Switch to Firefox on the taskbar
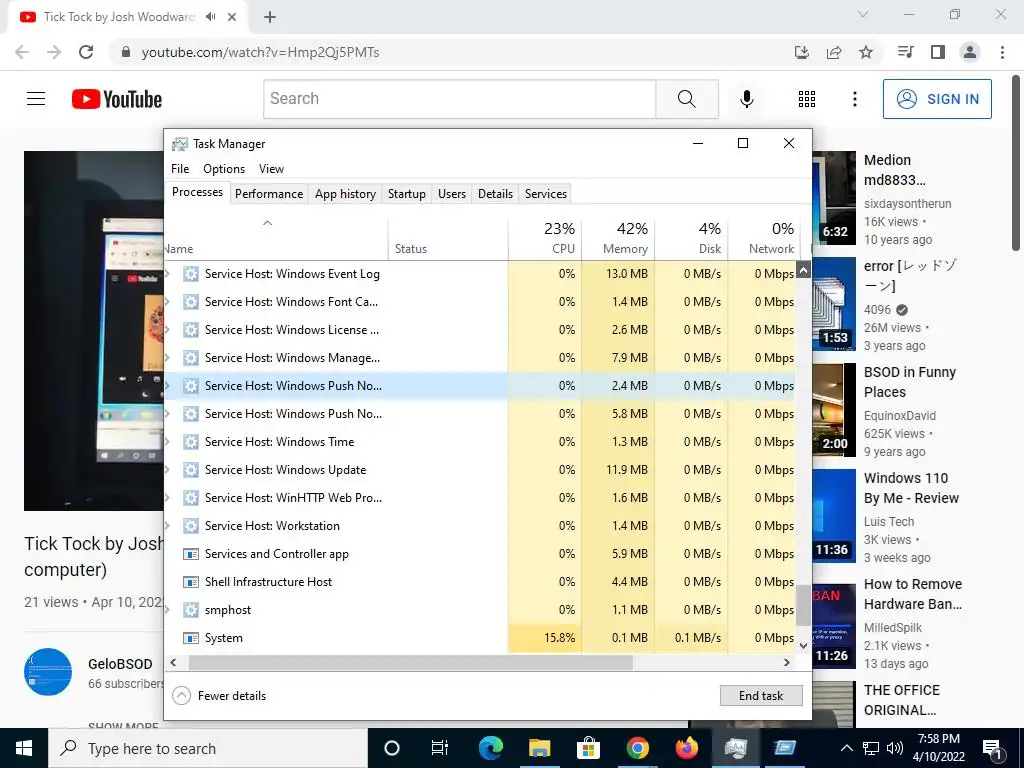Image resolution: width=1024 pixels, height=768 pixels. point(686,748)
